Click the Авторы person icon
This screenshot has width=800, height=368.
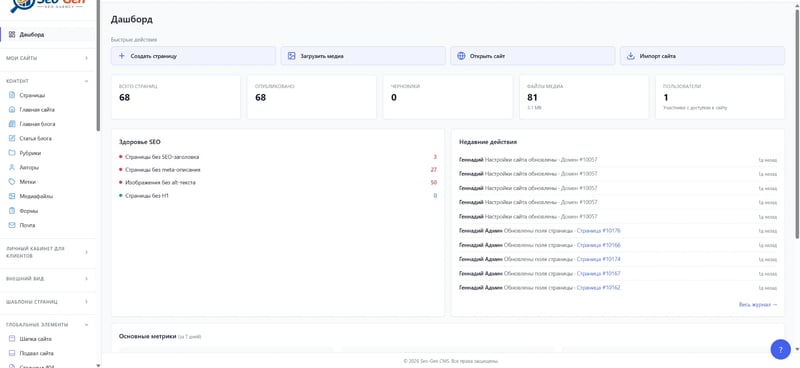(12, 167)
